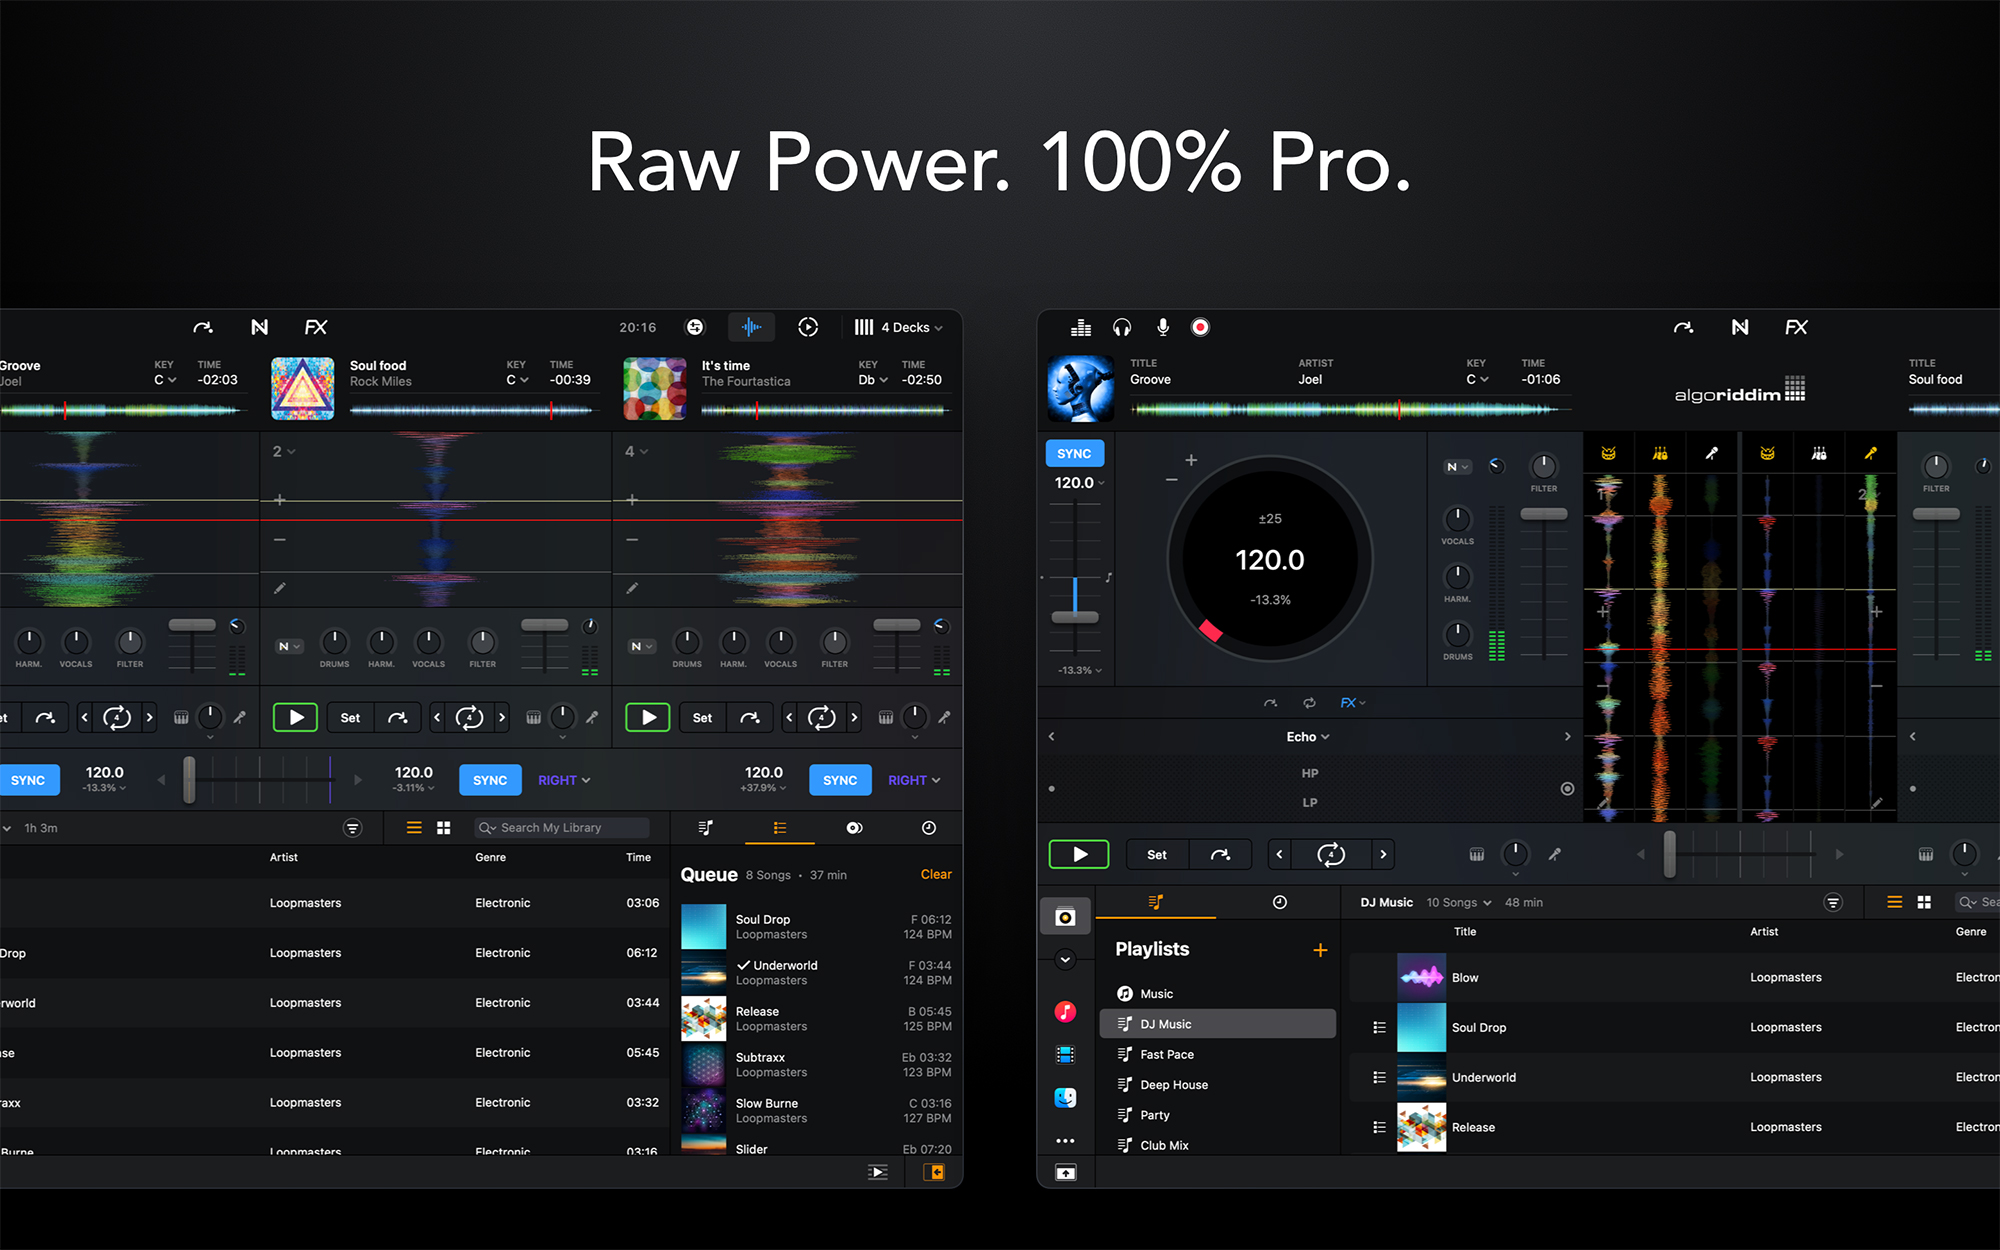
Task: Switch to the queue list tab
Action: (780, 828)
